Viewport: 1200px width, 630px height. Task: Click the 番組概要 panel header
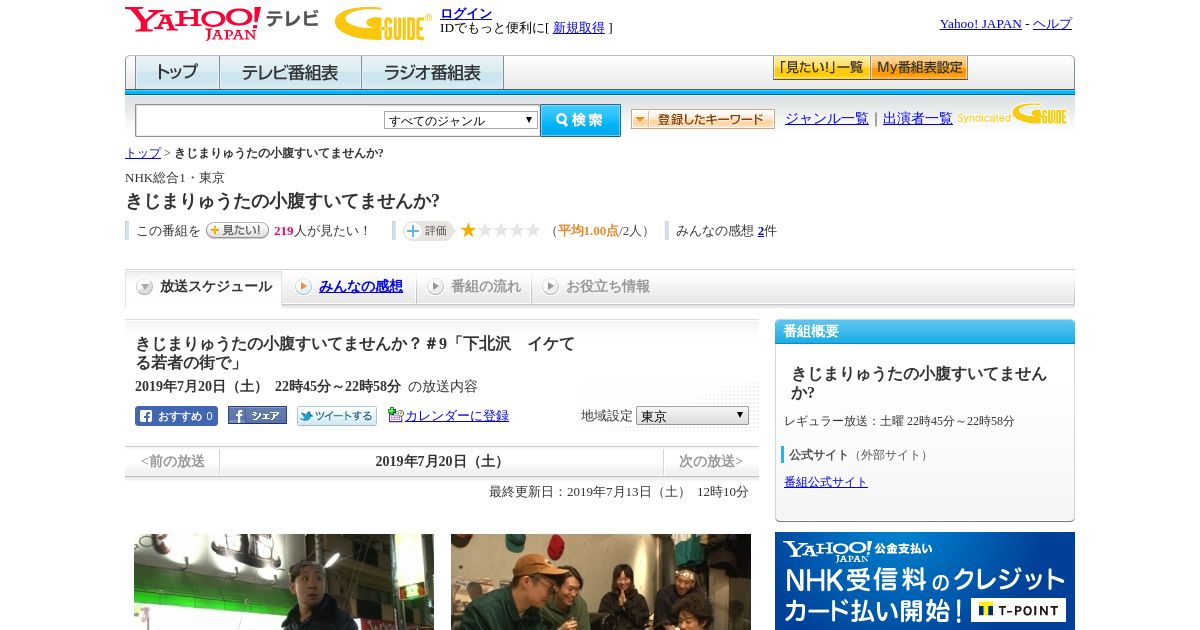(x=925, y=332)
